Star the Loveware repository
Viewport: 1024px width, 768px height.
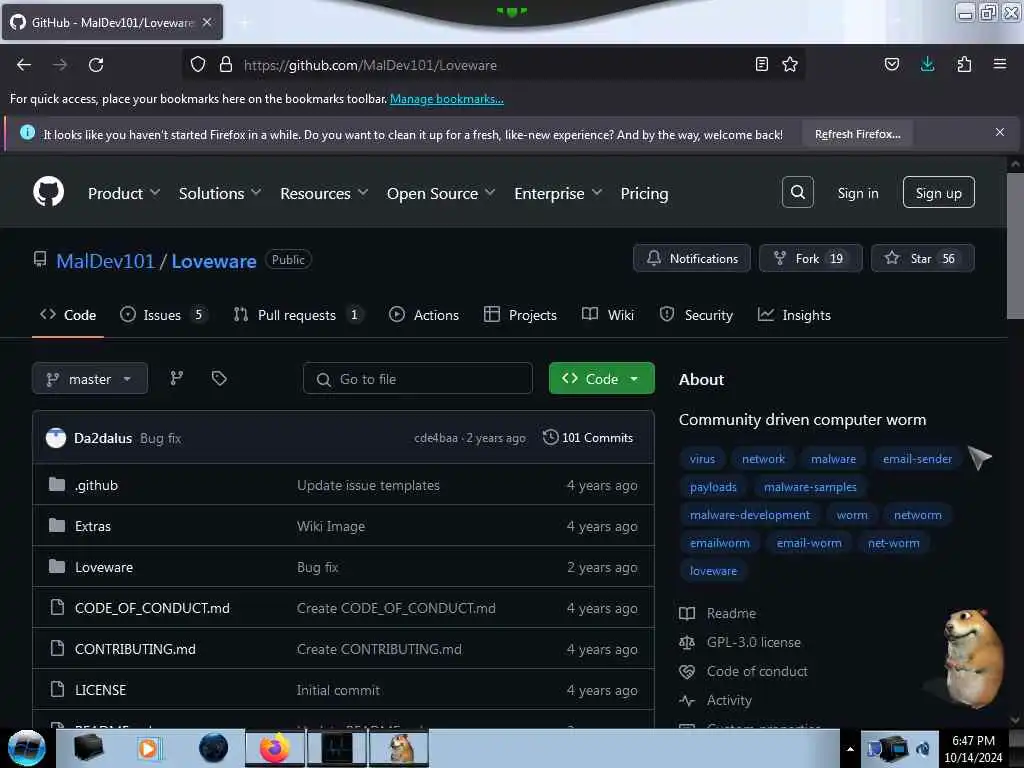pyautogui.click(x=922, y=258)
